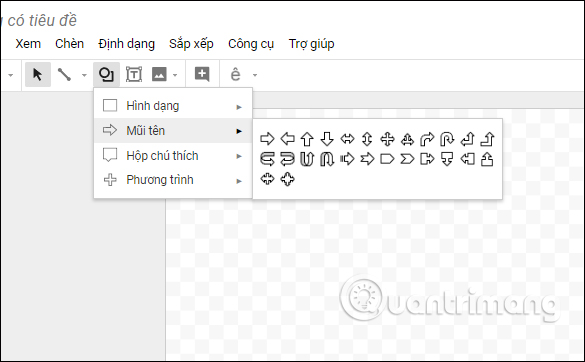
Task: Choose the left arrow callout shape
Action: coord(467,159)
